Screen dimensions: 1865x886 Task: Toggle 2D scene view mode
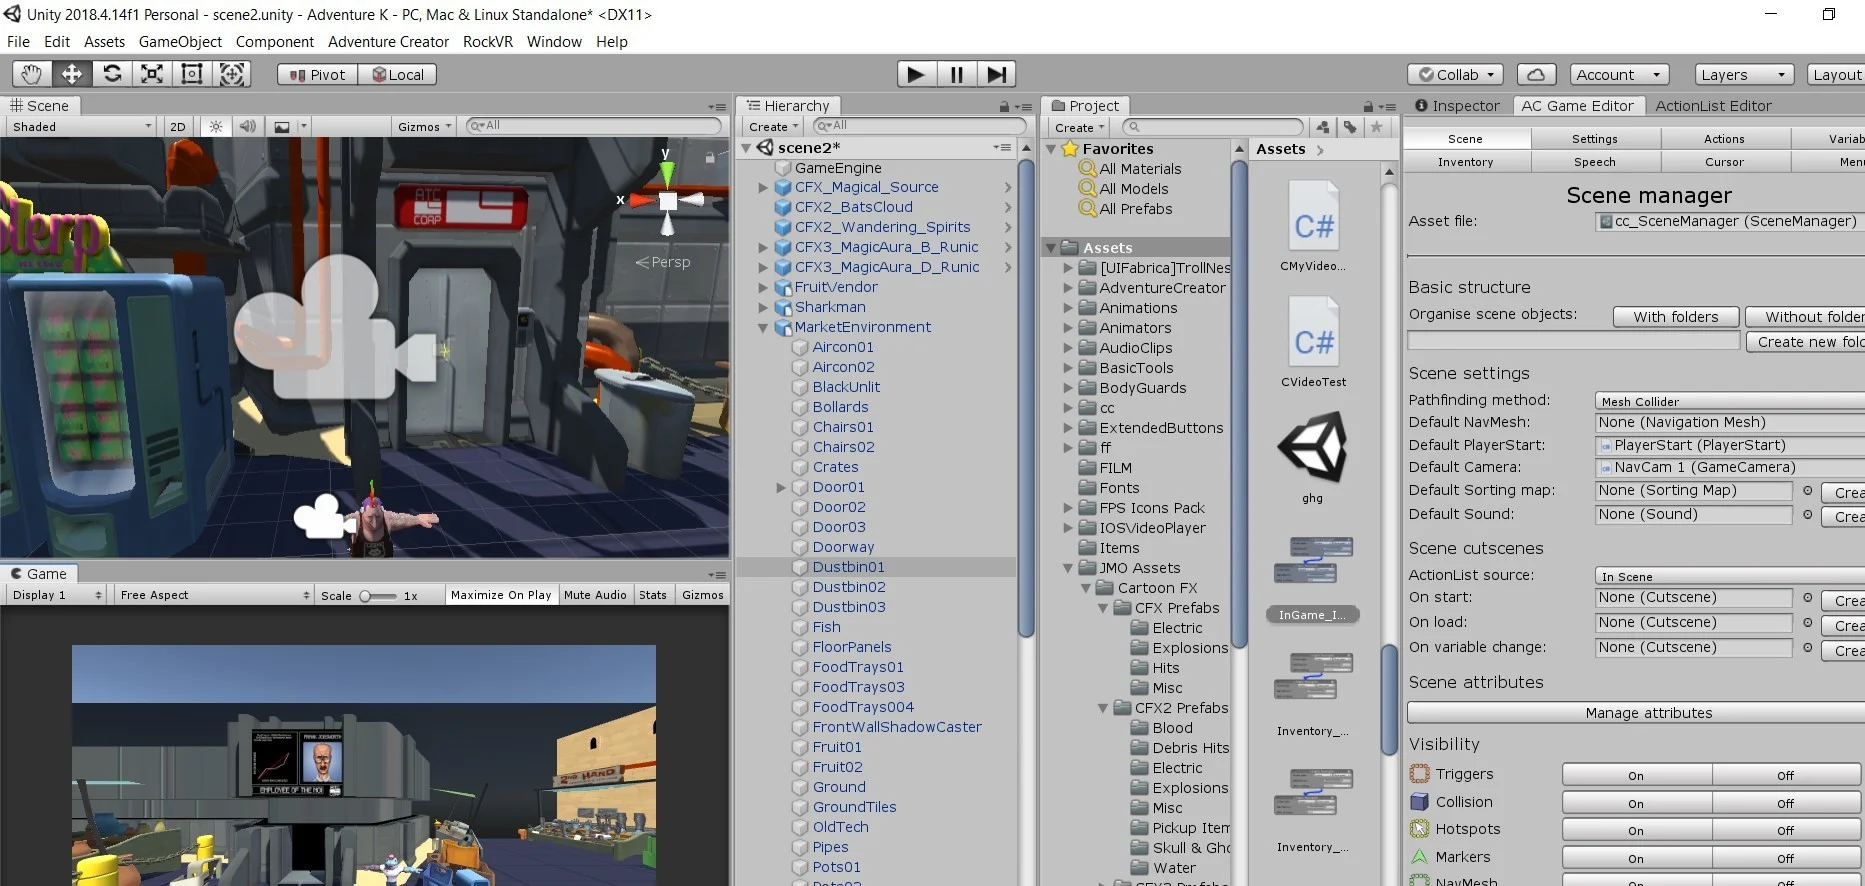178,127
